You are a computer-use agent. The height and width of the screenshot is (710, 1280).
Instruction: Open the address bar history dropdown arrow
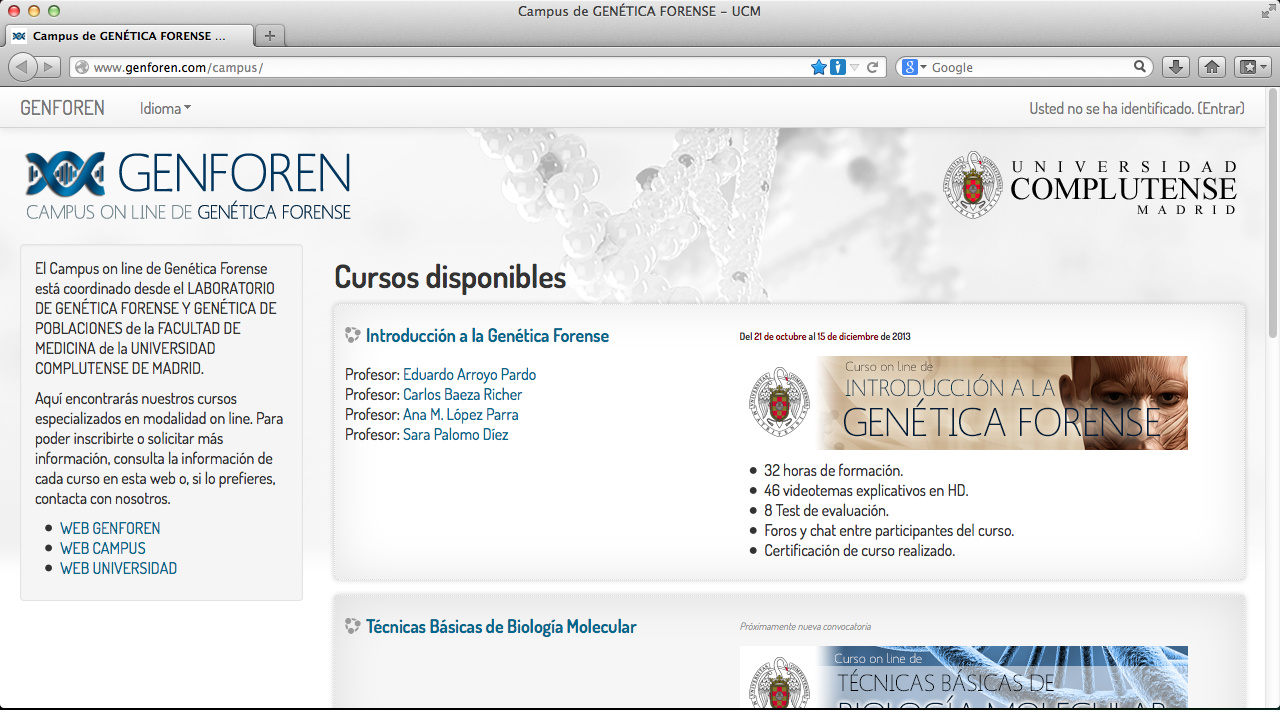855,67
